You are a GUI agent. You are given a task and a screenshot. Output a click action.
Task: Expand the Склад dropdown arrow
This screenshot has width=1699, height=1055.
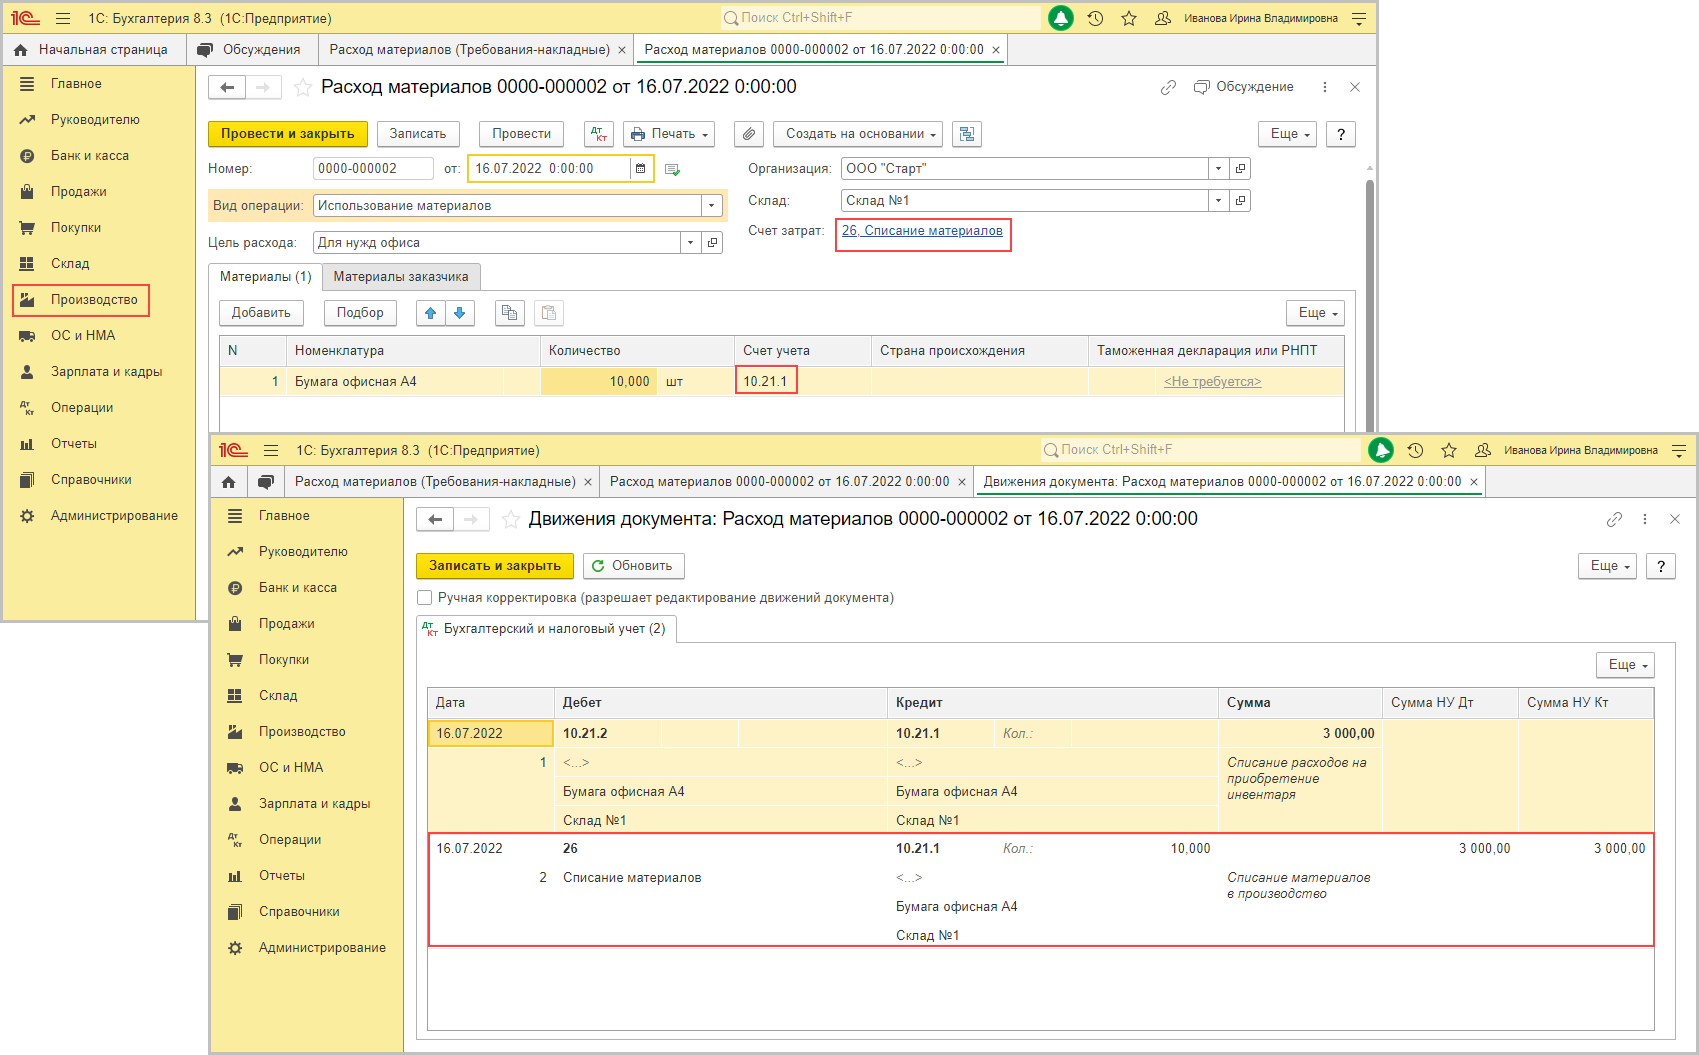pos(1218,201)
